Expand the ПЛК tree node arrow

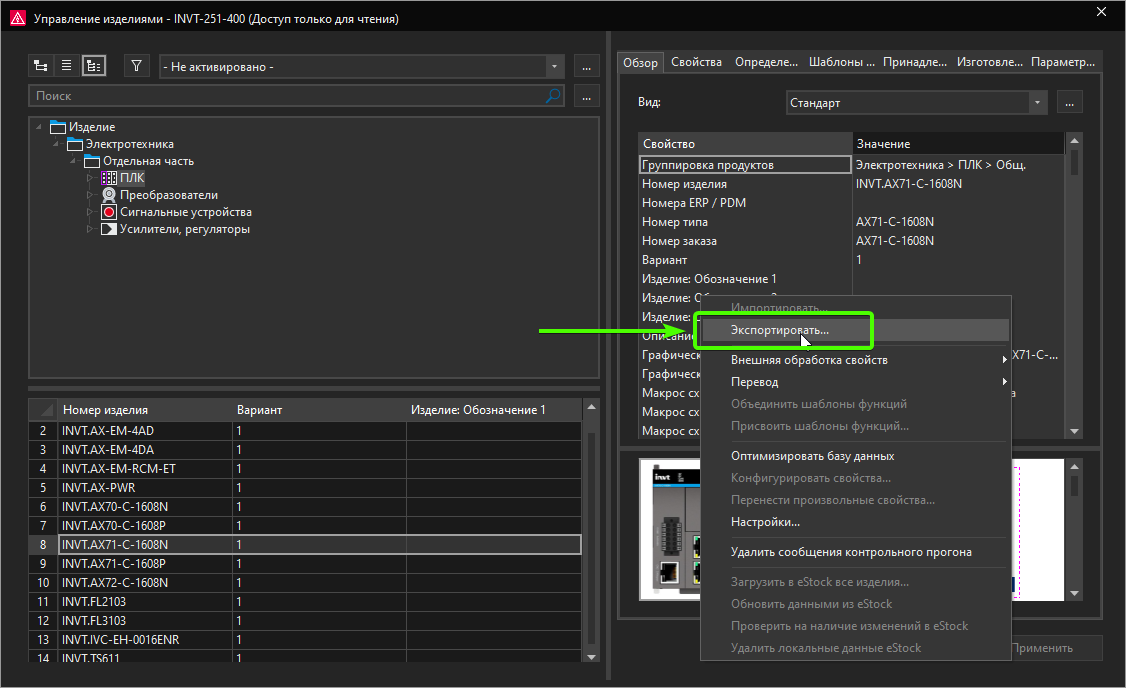coord(90,178)
